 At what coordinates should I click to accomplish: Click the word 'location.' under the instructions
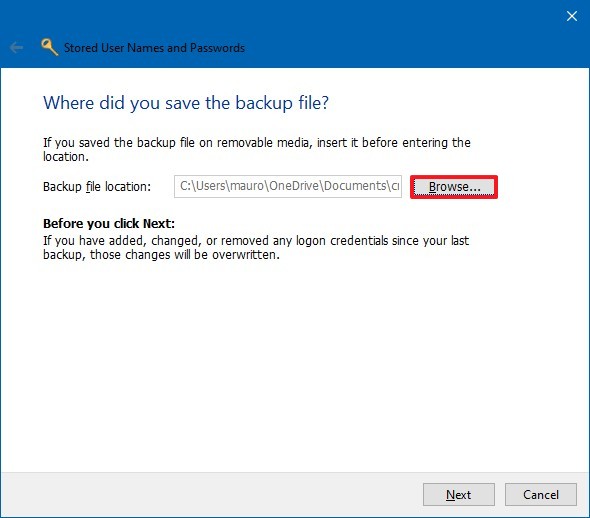point(66,156)
